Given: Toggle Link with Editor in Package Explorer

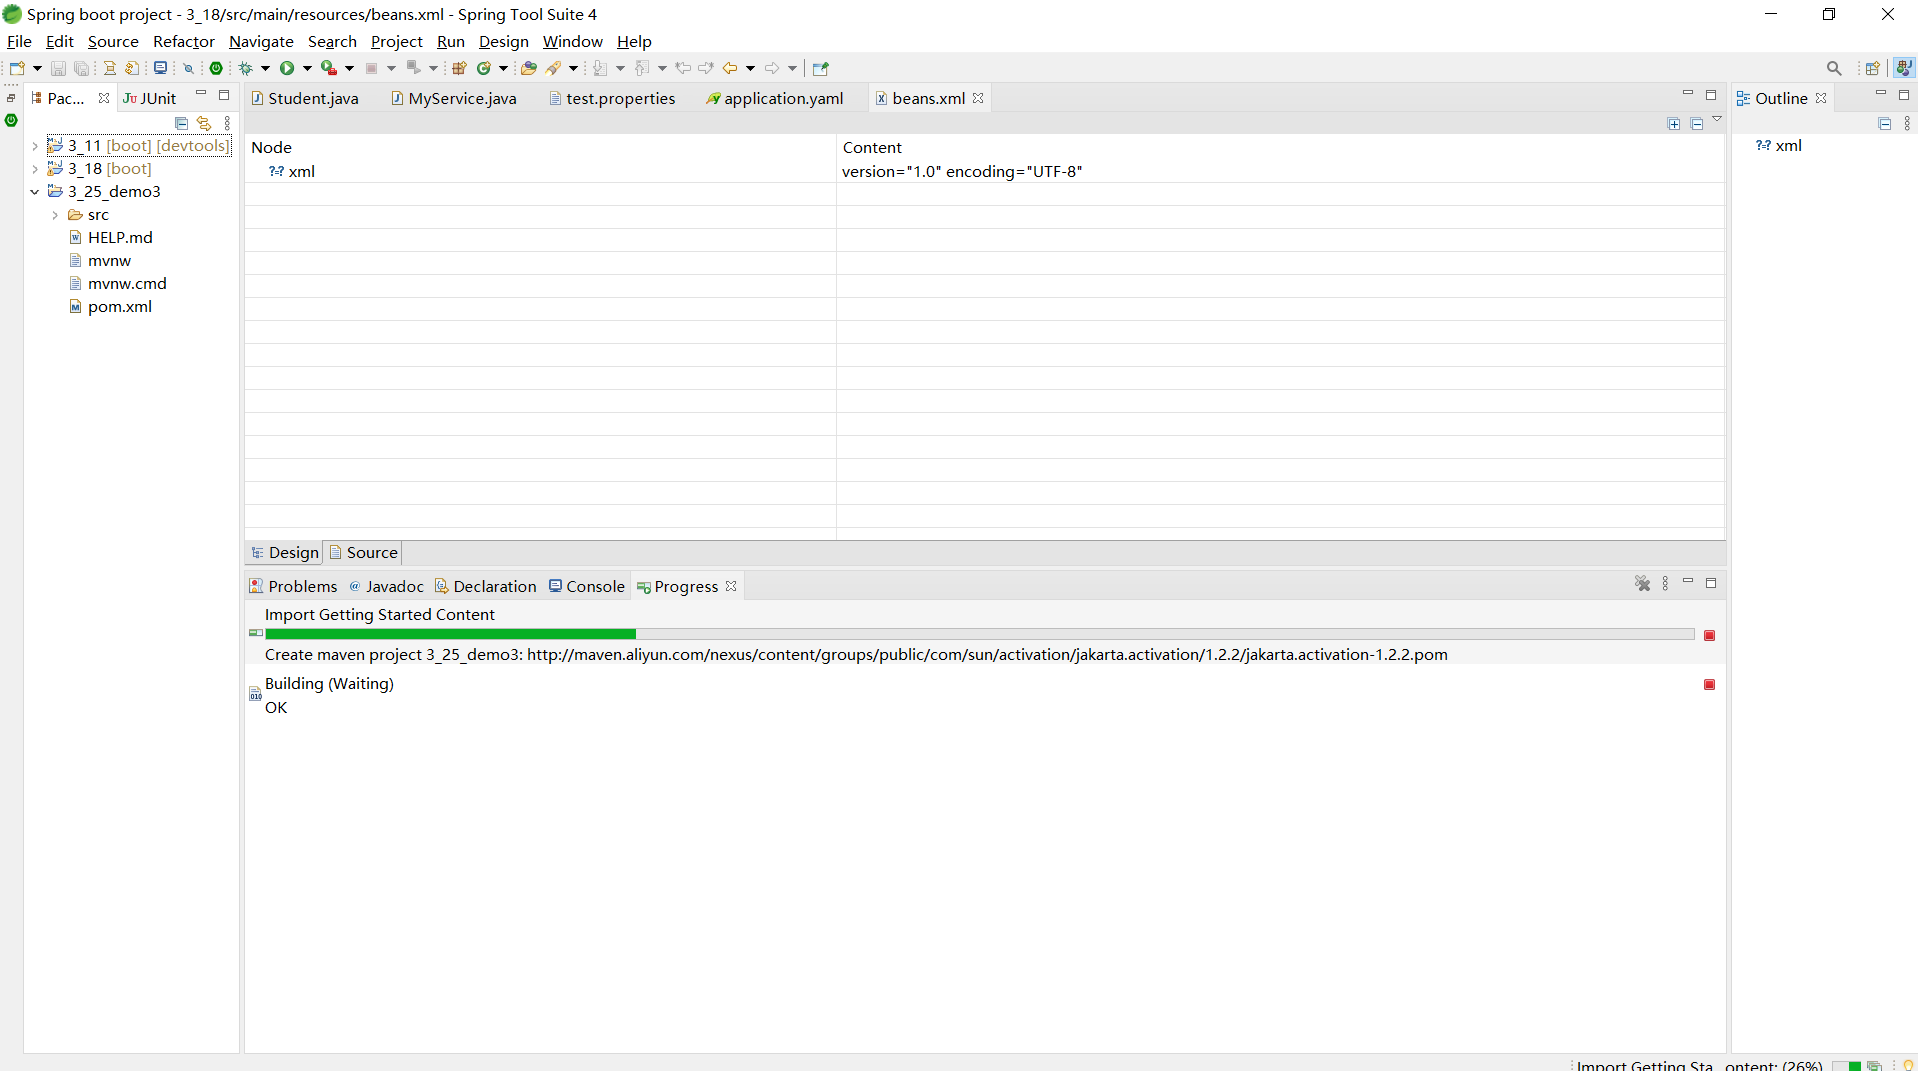Looking at the screenshot, I should pos(204,123).
